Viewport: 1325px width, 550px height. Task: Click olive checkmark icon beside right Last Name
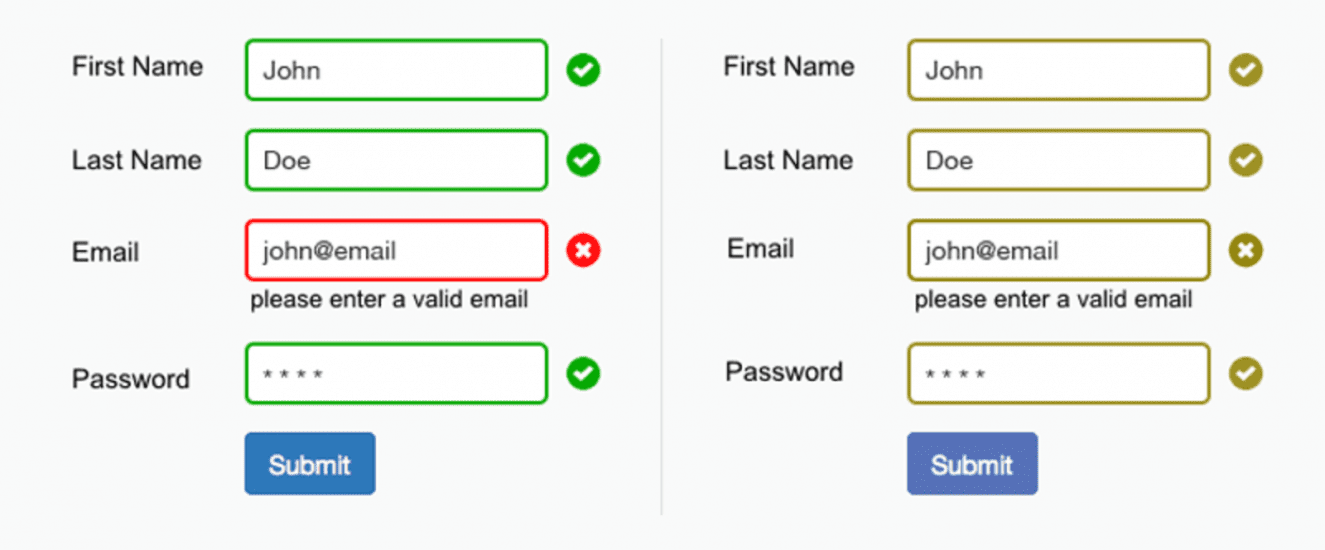(x=1245, y=160)
